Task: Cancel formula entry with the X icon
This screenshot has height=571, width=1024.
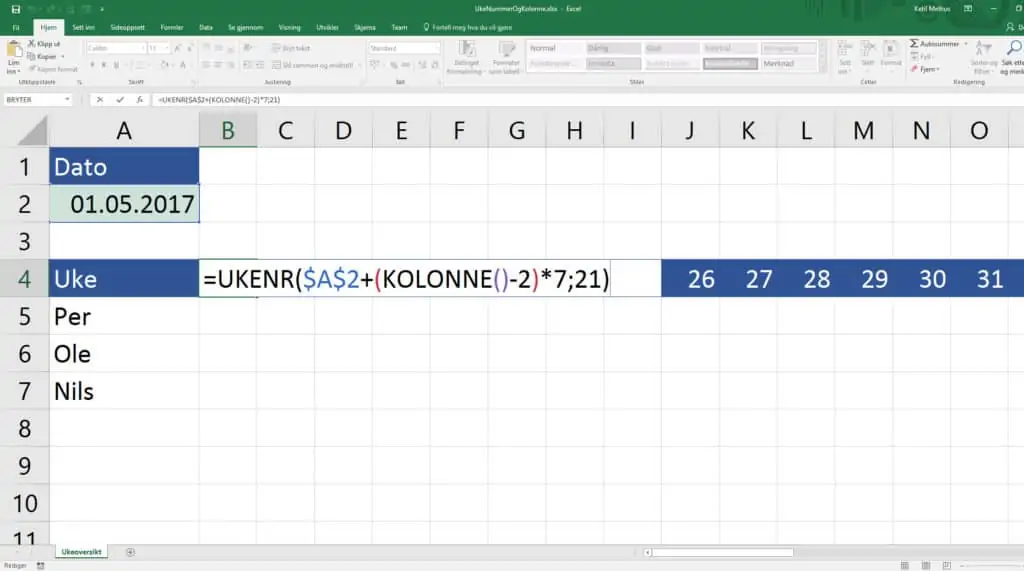Action: (x=99, y=99)
